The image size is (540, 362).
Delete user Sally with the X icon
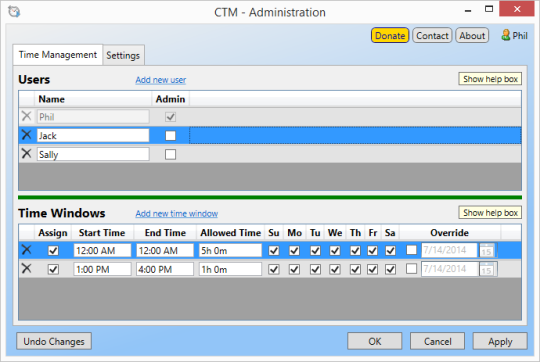click(26, 154)
